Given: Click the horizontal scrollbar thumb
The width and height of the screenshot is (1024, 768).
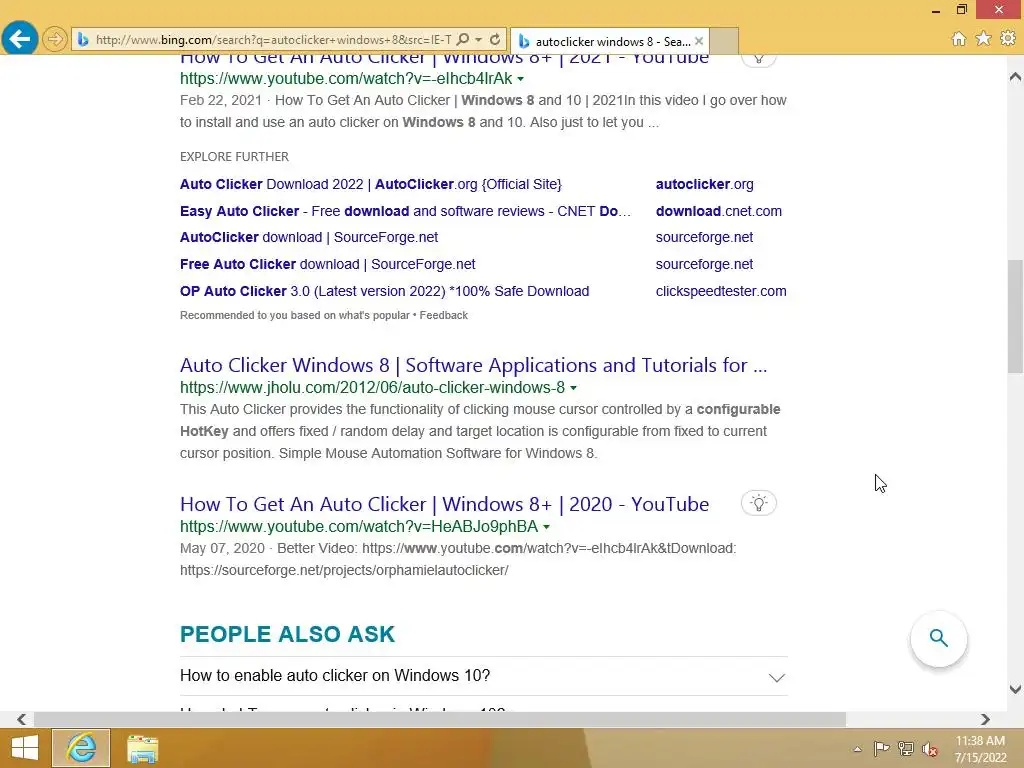Looking at the screenshot, I should (440, 719).
